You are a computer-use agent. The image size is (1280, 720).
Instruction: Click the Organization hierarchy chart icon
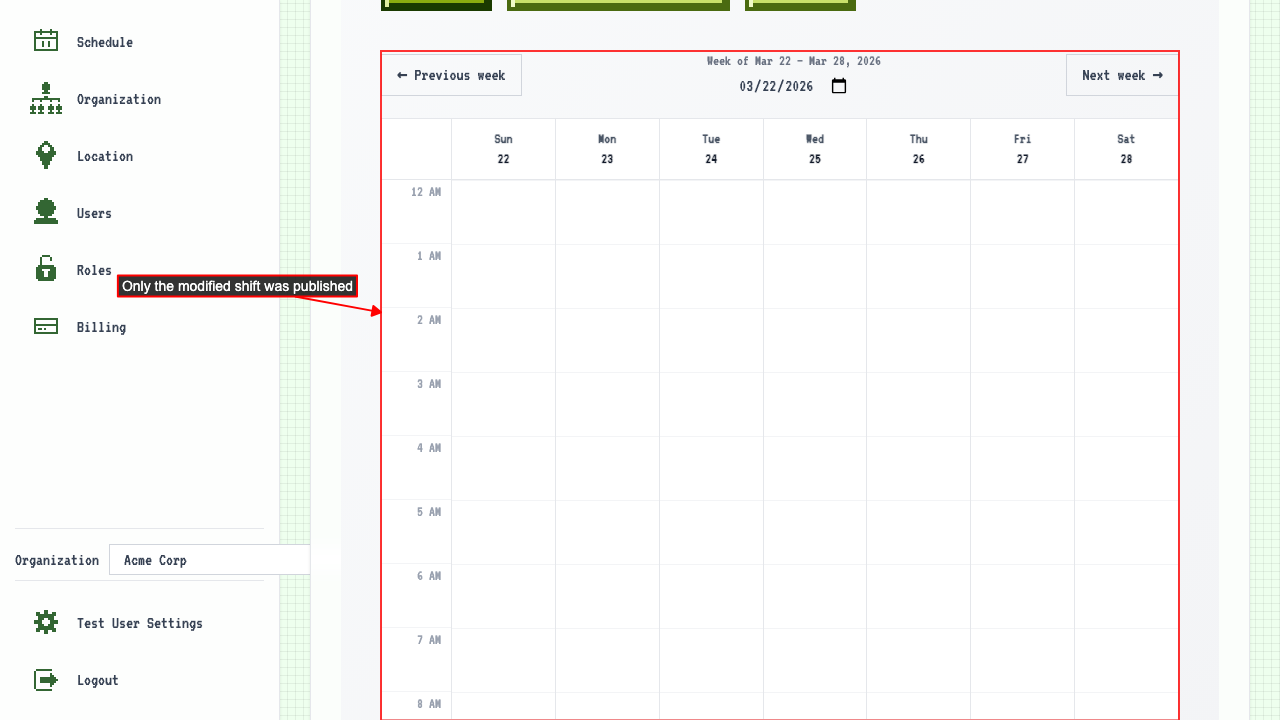coord(46,98)
